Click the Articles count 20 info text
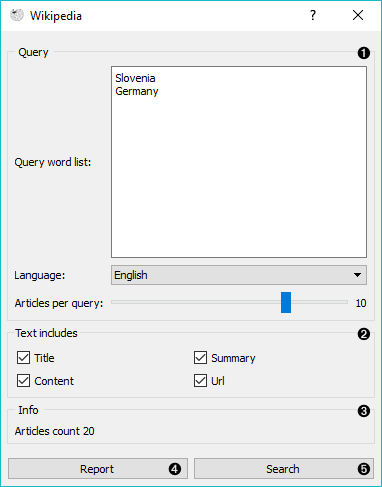Viewport: 382px width, 487px height. pyautogui.click(x=54, y=431)
